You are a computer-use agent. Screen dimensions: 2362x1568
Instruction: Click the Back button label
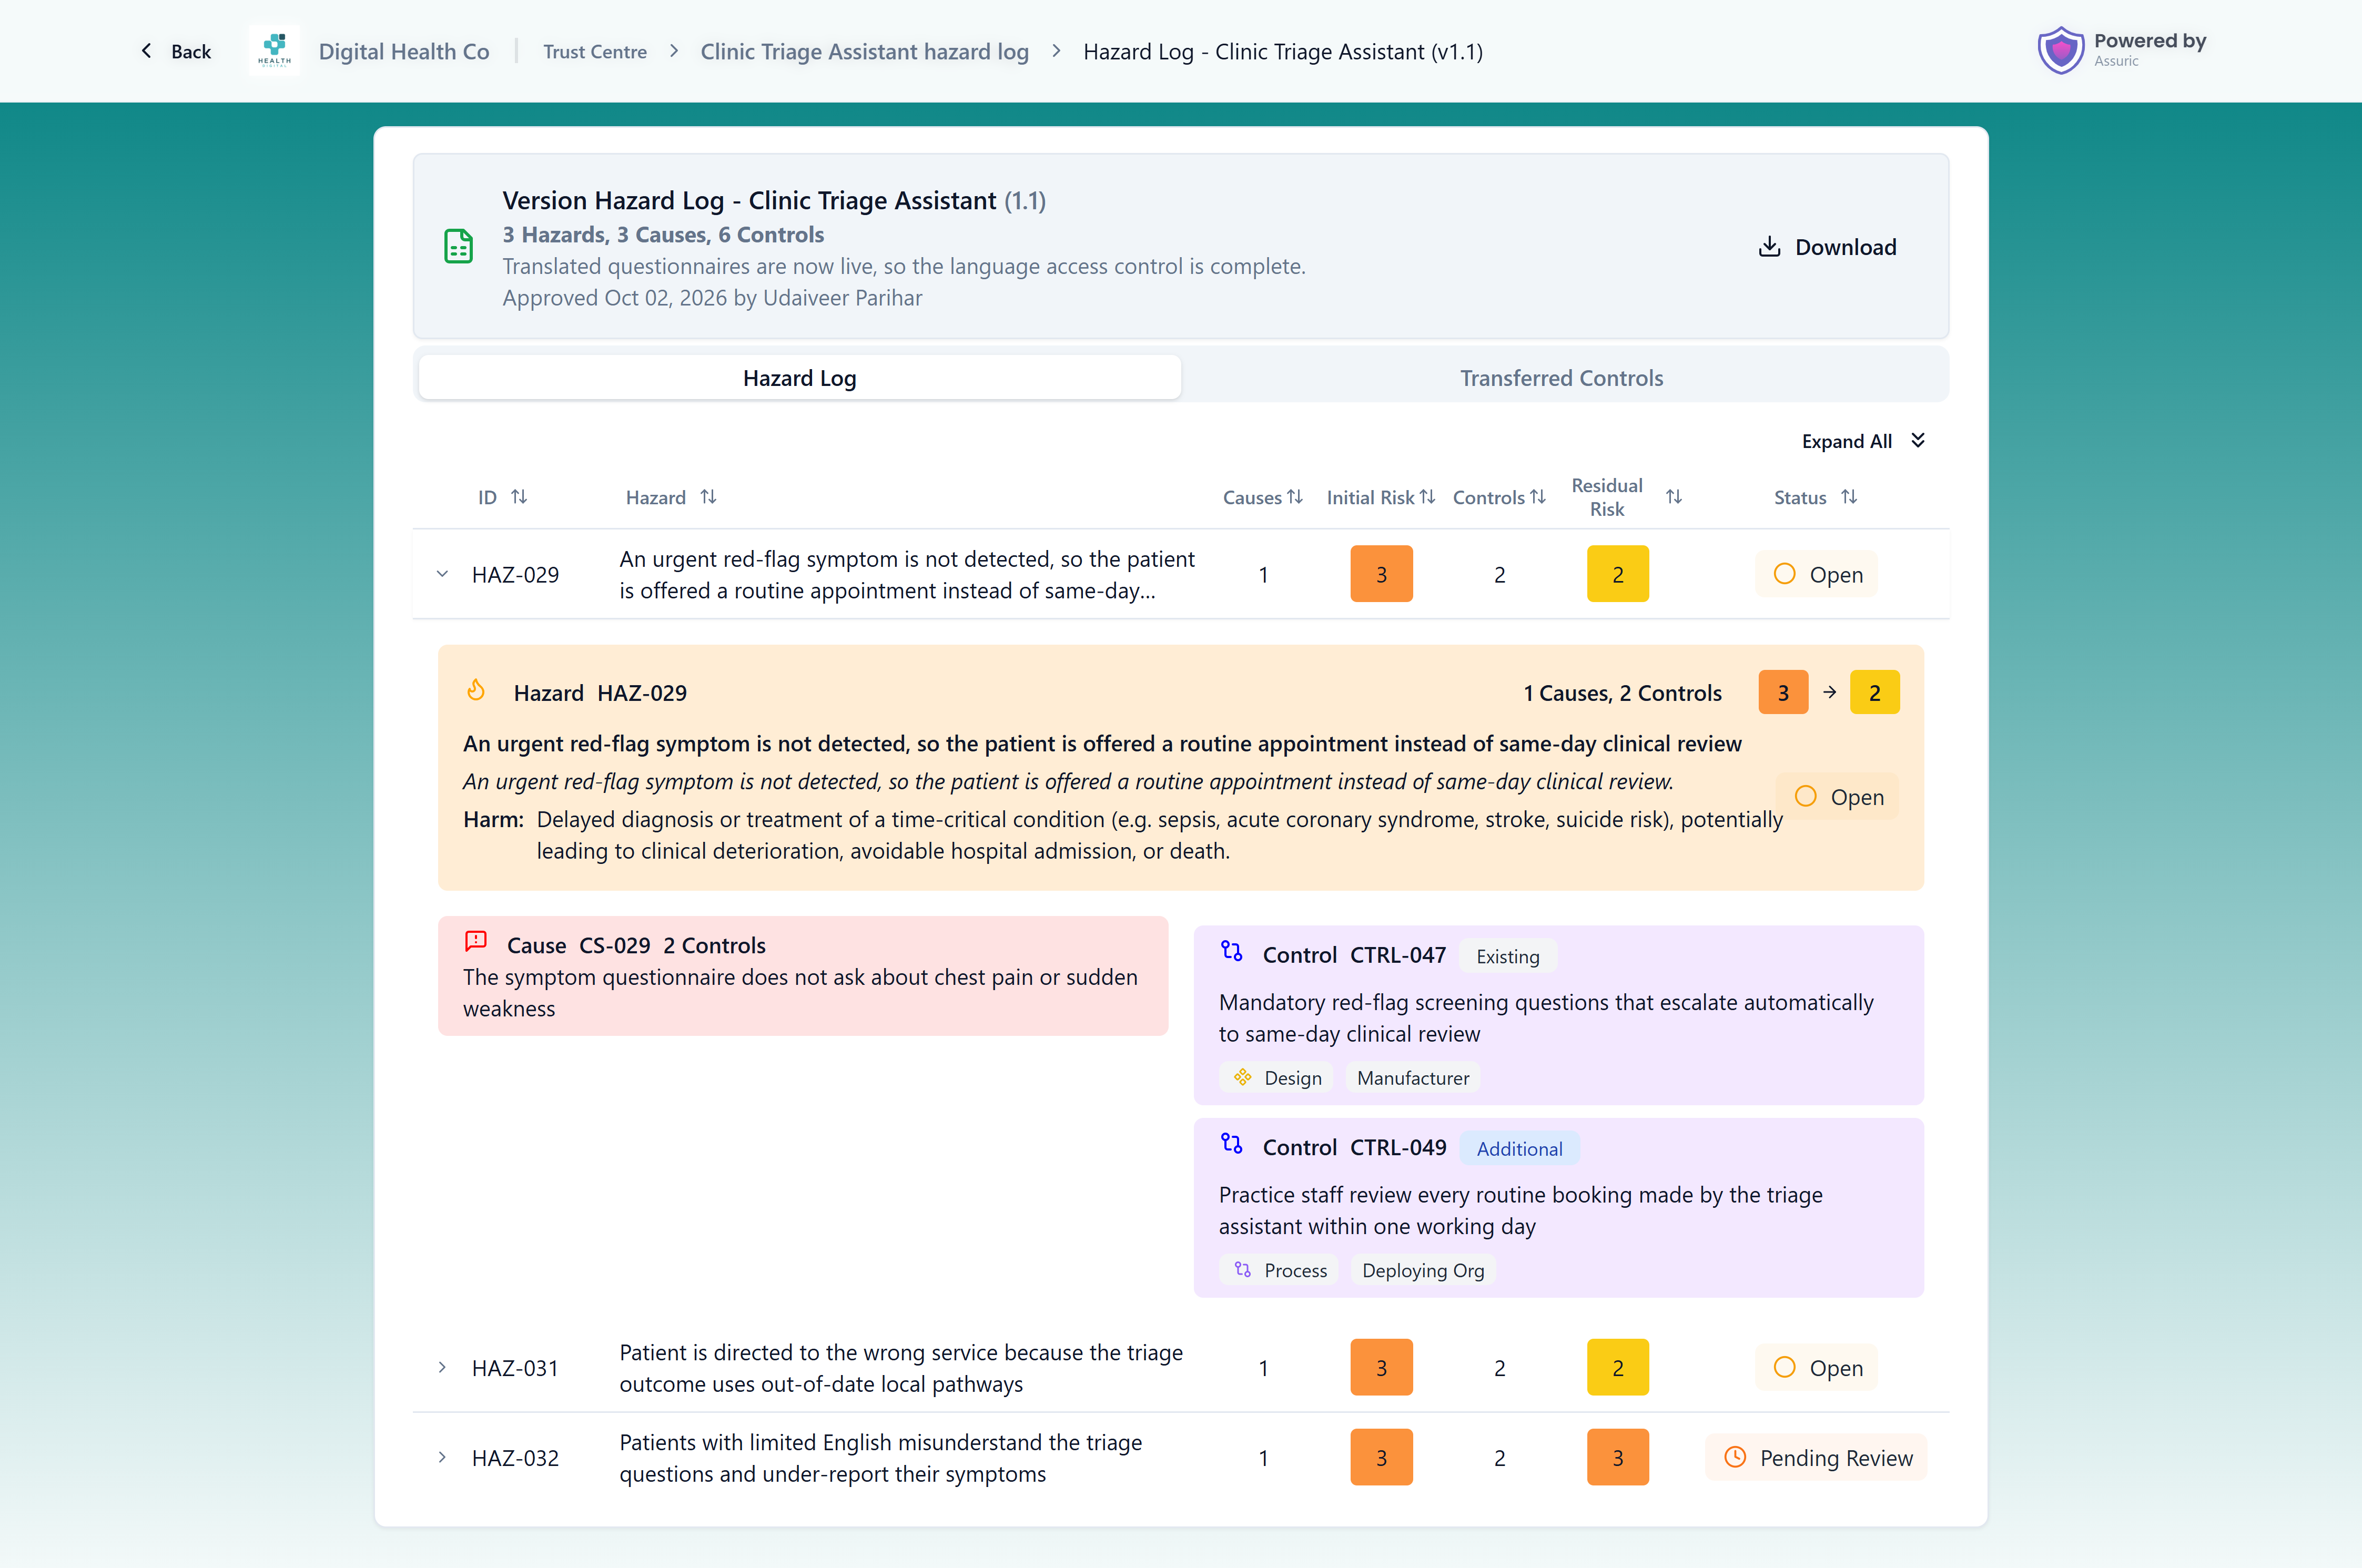click(x=191, y=52)
